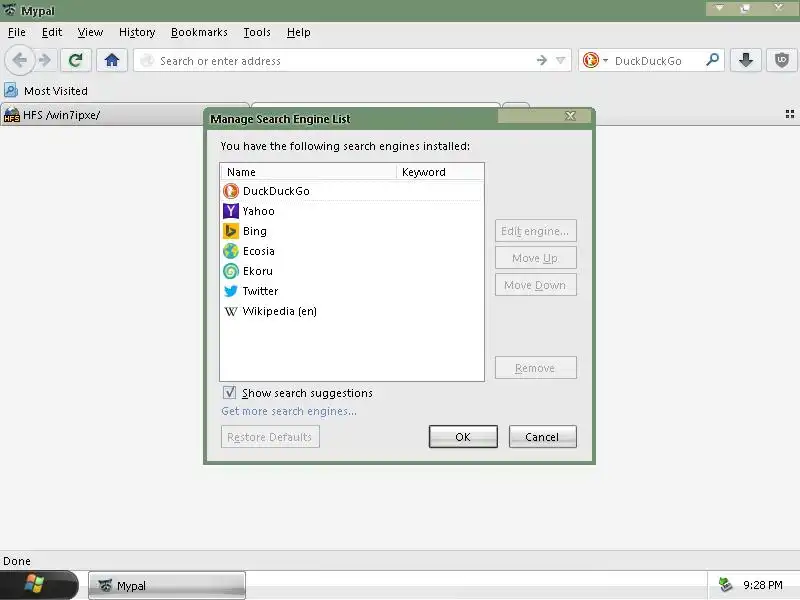This screenshot has width=800, height=600.
Task: Click the OK button
Action: pos(463,437)
